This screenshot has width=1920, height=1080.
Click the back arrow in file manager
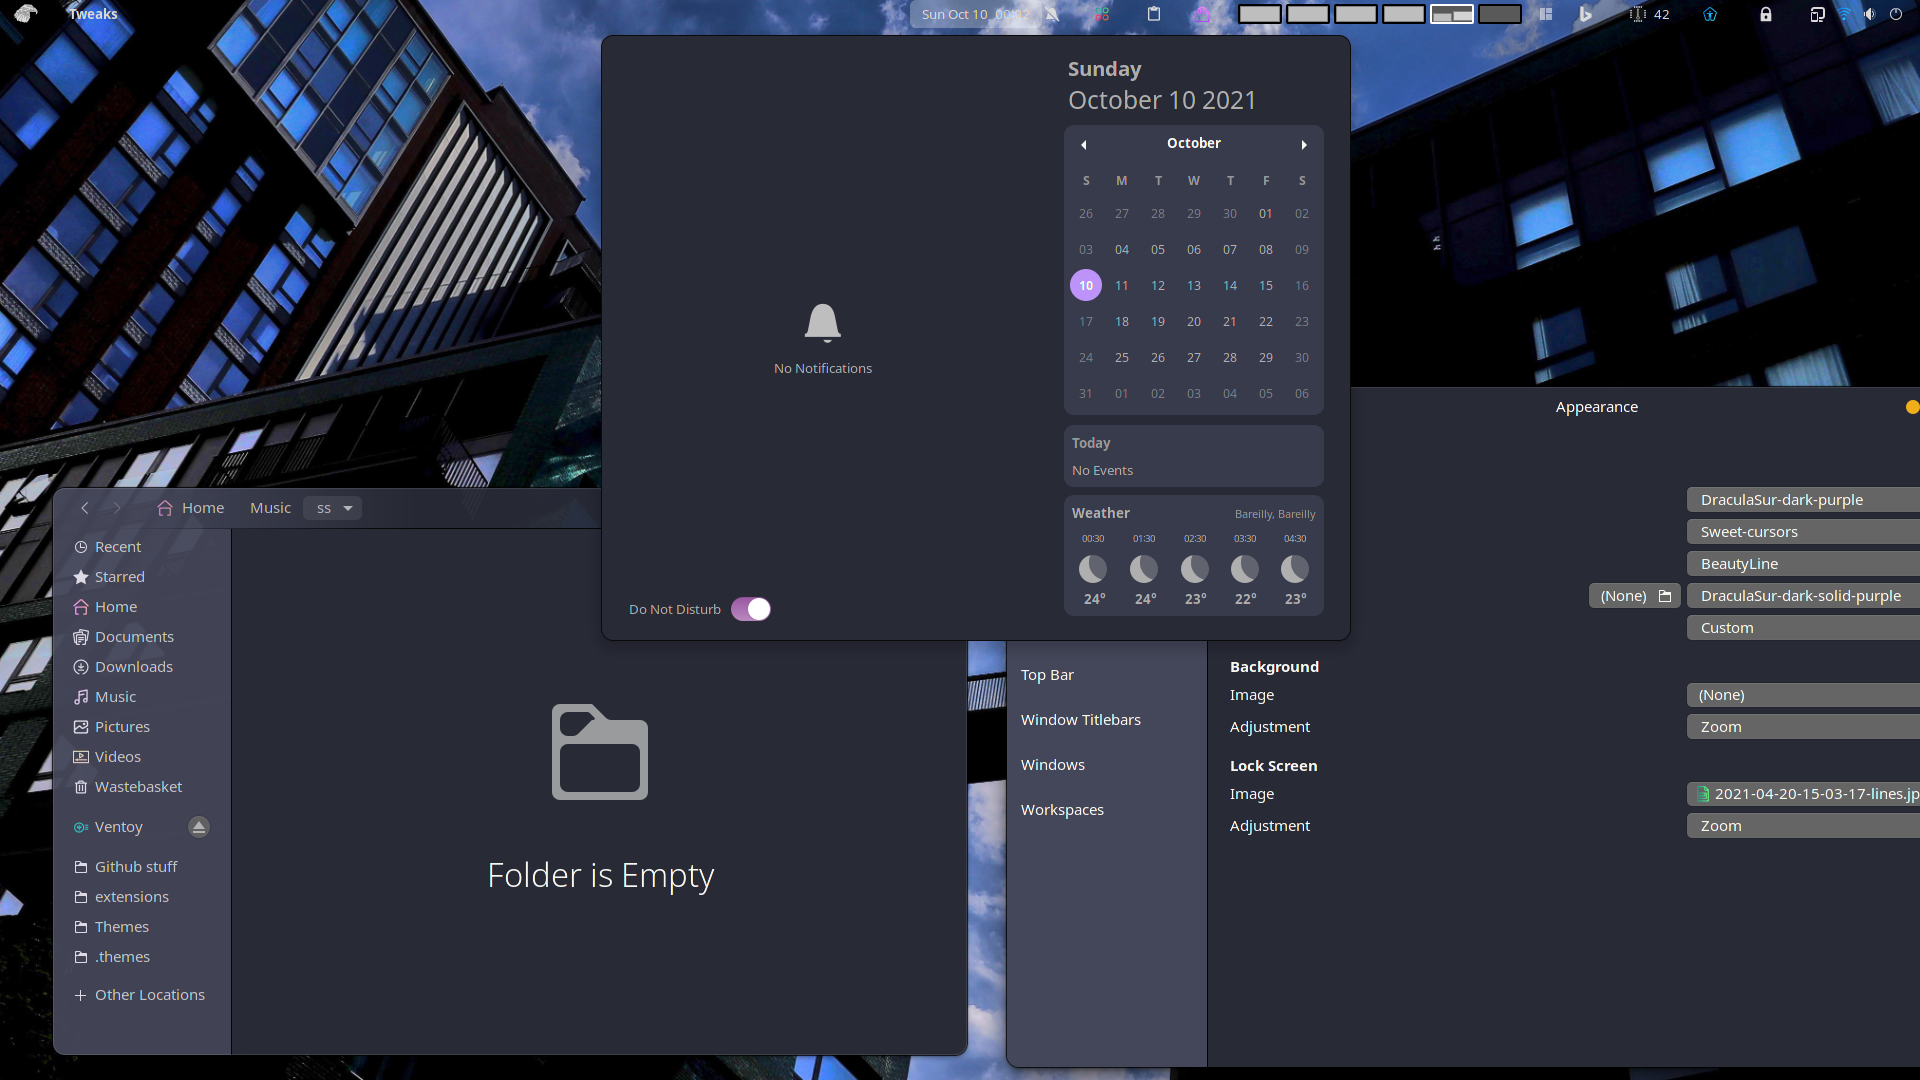85,508
